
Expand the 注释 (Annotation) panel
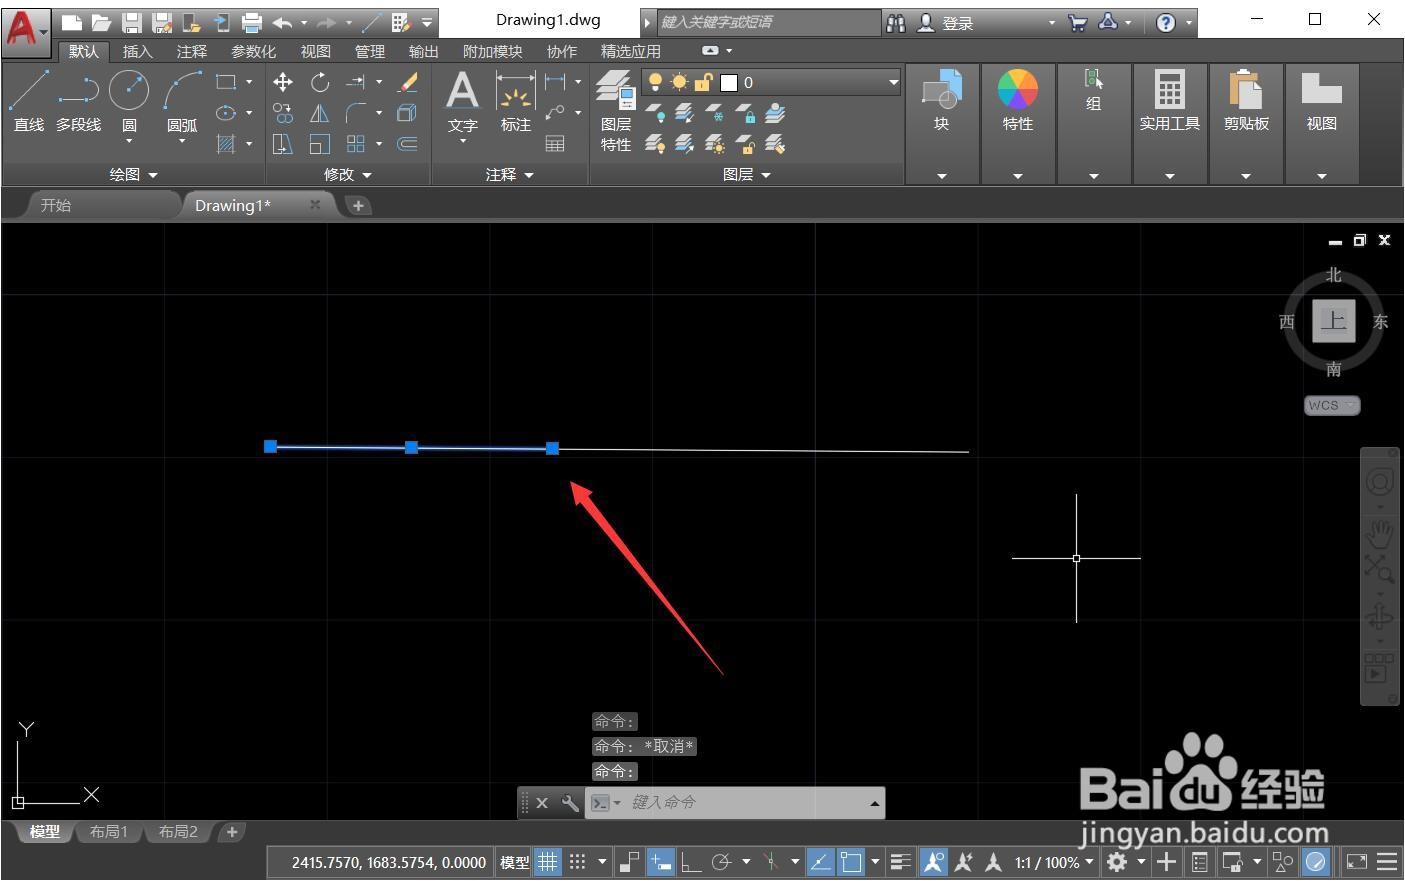point(510,174)
